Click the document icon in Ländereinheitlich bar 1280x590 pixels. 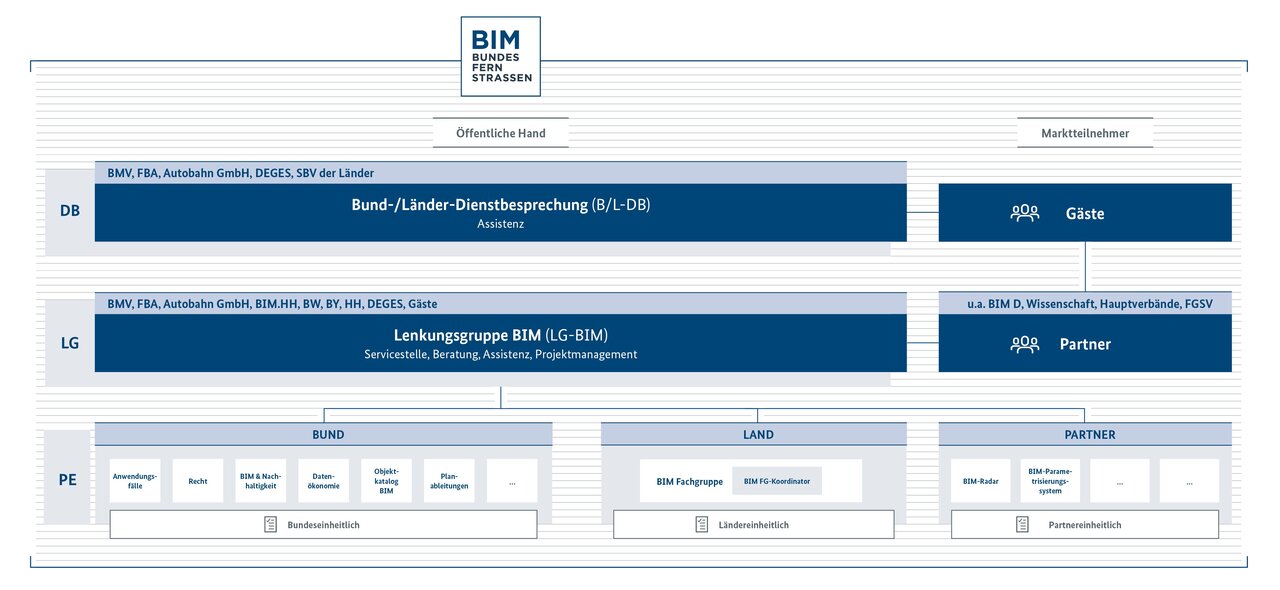click(700, 523)
